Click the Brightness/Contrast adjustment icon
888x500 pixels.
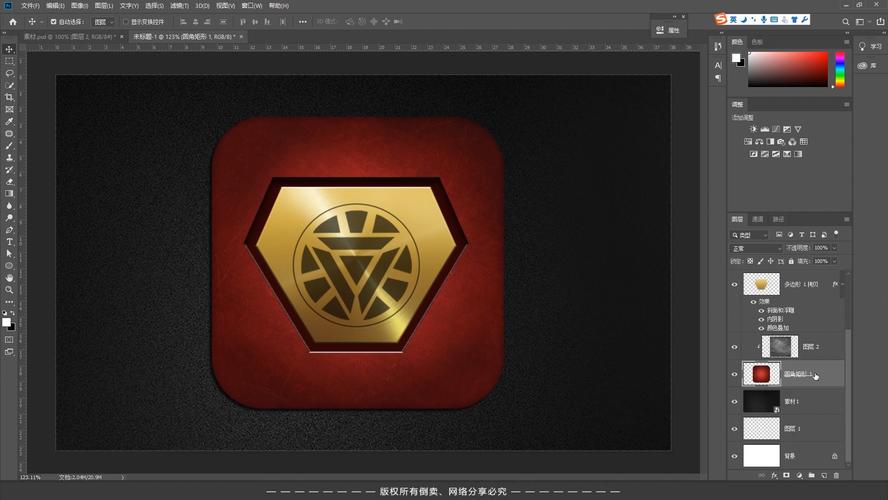(753, 129)
